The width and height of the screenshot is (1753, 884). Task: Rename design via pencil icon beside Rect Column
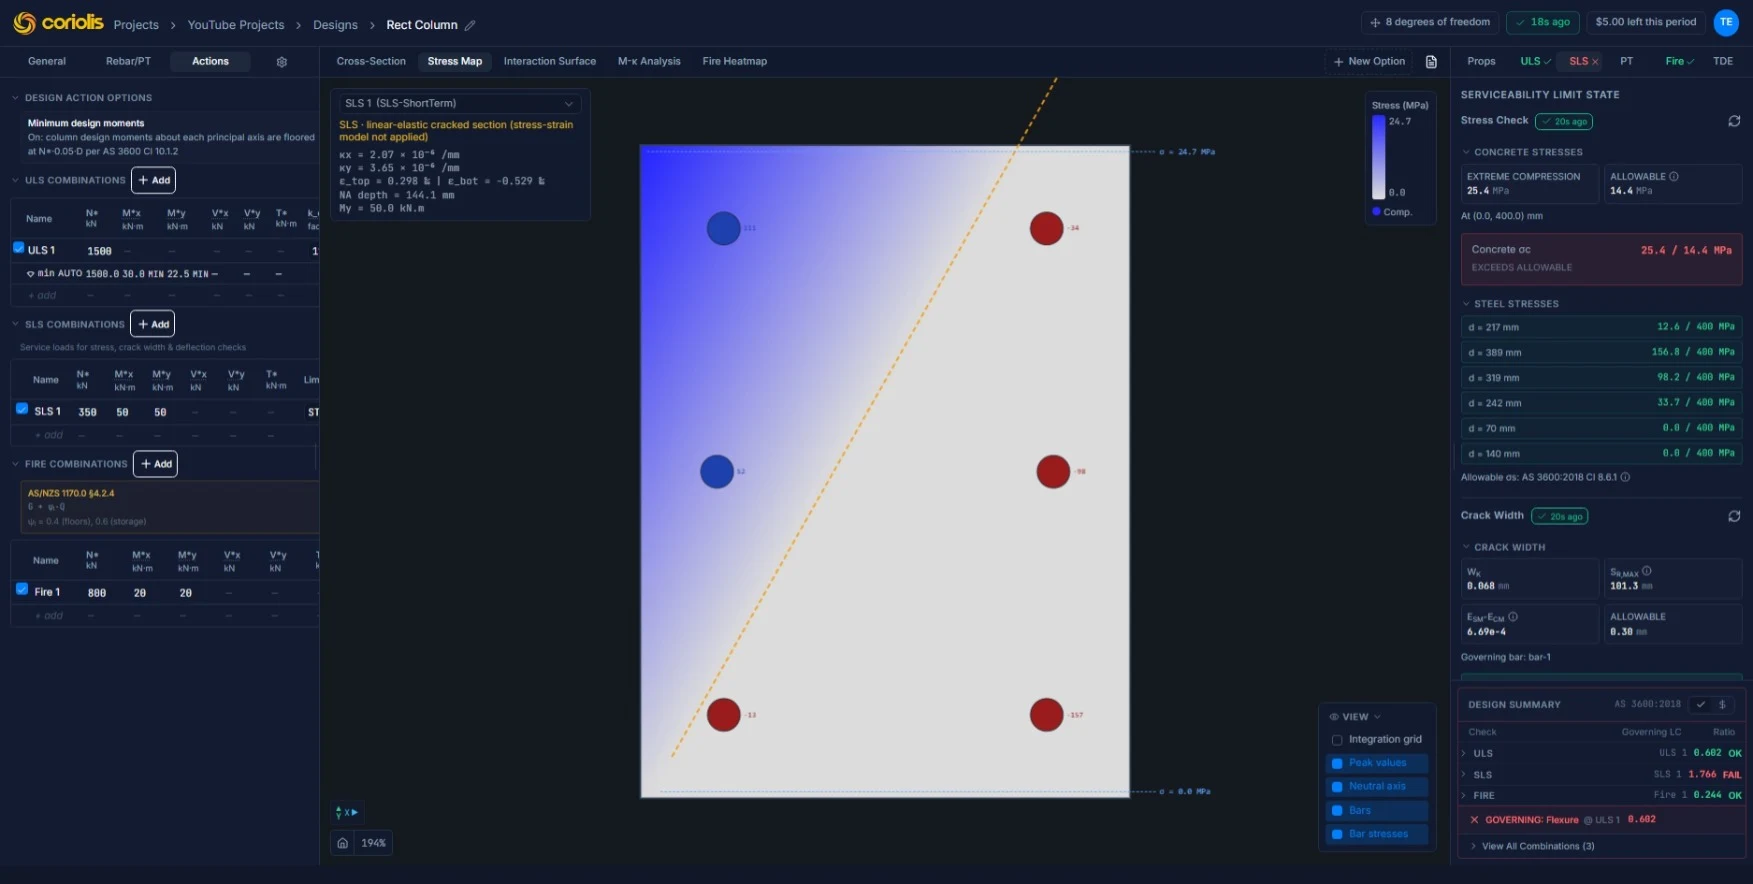pos(470,25)
